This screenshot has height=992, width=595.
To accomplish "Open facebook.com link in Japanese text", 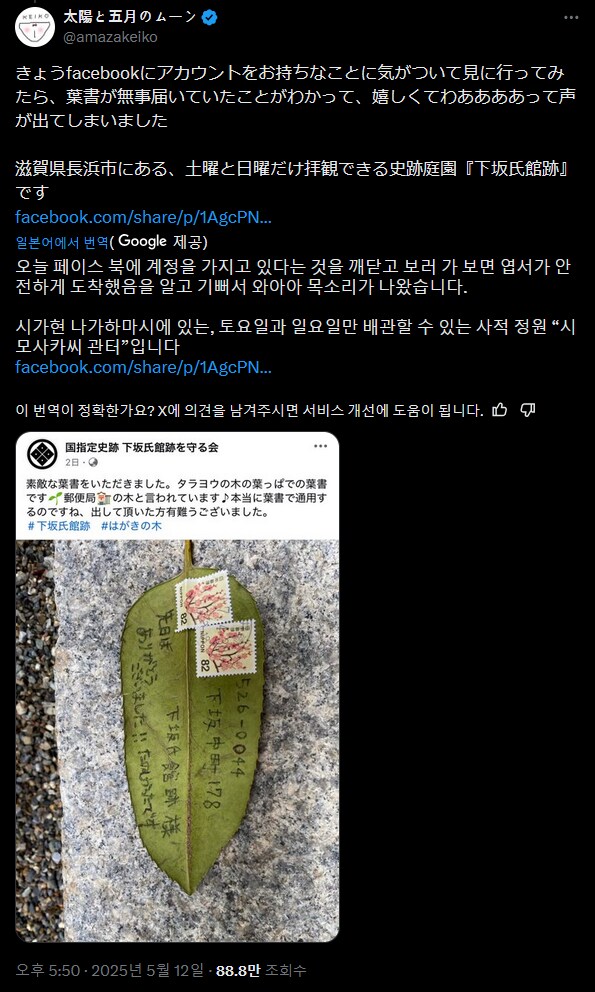I will [144, 217].
